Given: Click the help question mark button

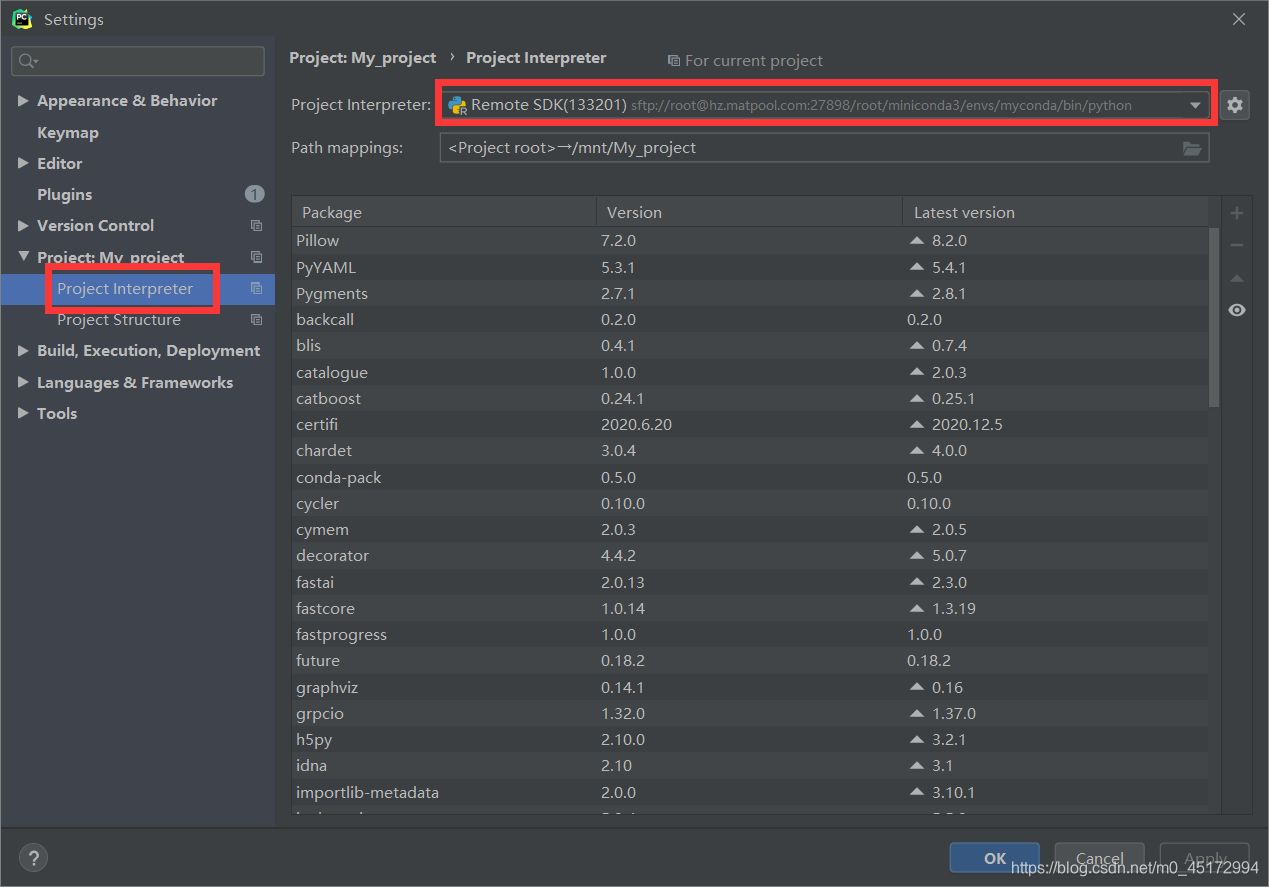Looking at the screenshot, I should coord(33,858).
